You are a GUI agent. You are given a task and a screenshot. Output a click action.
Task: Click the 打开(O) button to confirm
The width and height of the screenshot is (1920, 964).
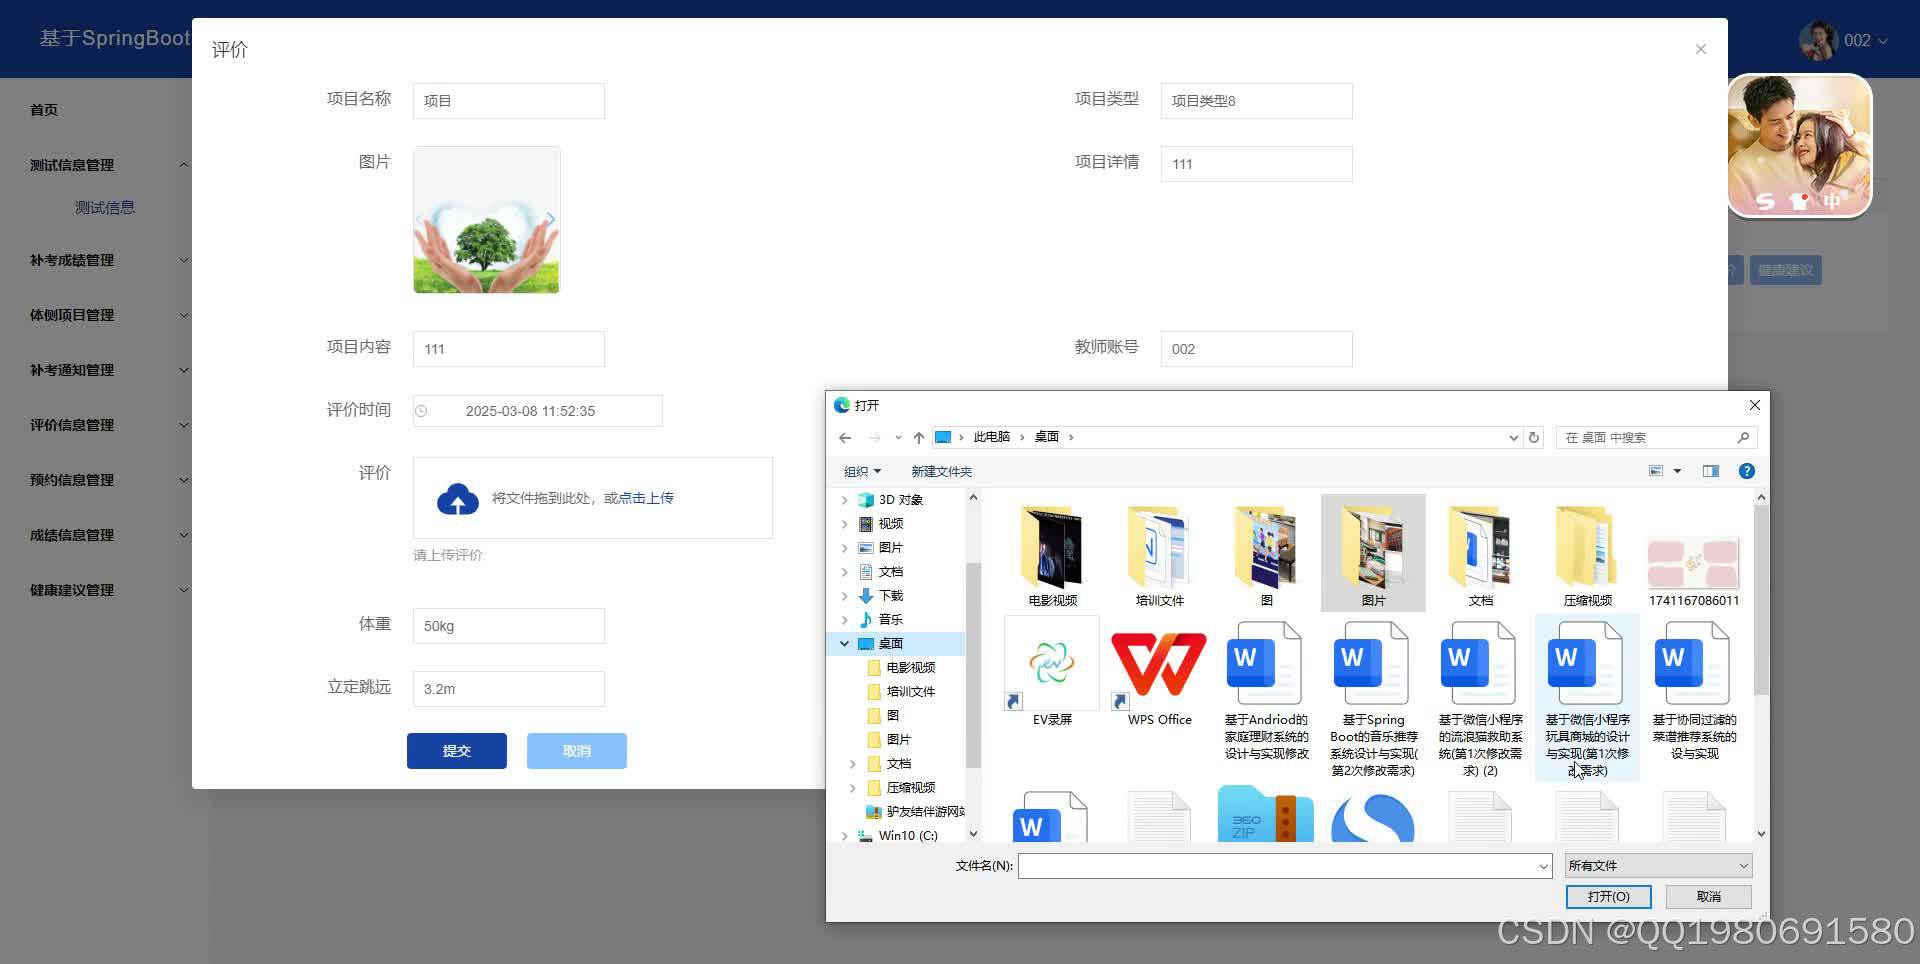tap(1607, 896)
